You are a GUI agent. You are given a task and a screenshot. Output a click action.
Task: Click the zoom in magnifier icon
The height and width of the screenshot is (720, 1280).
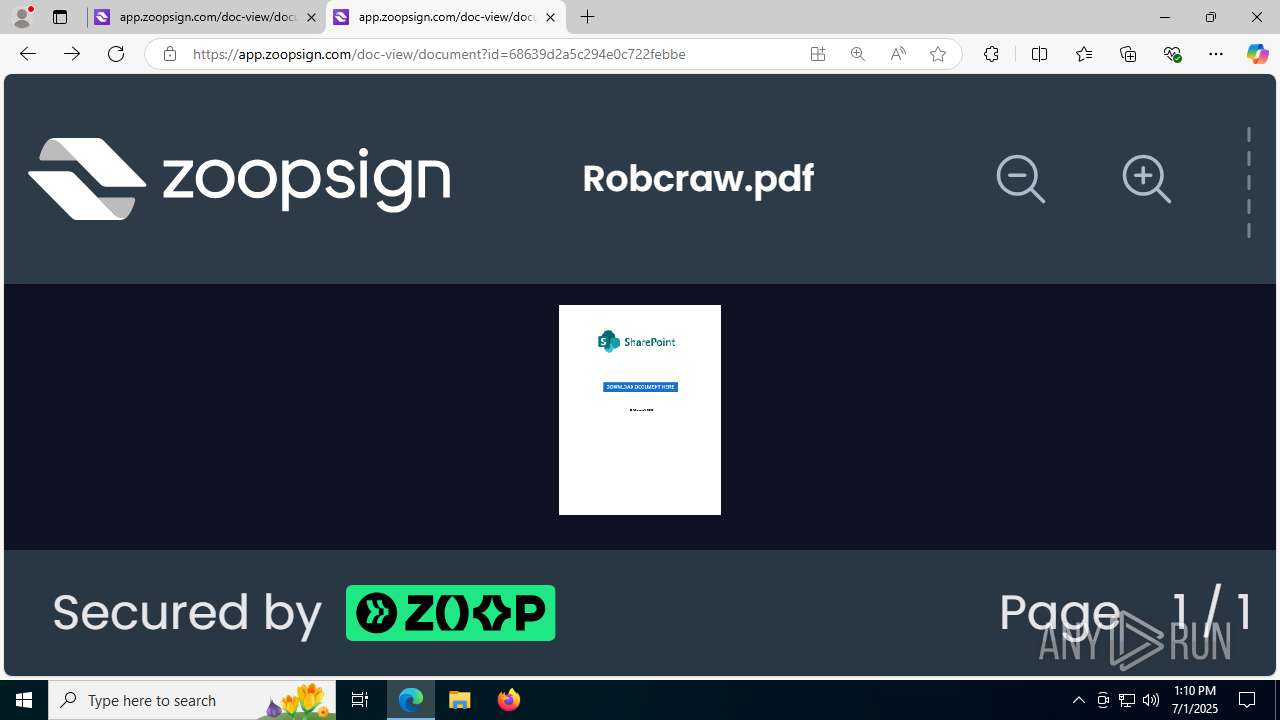click(x=1147, y=180)
